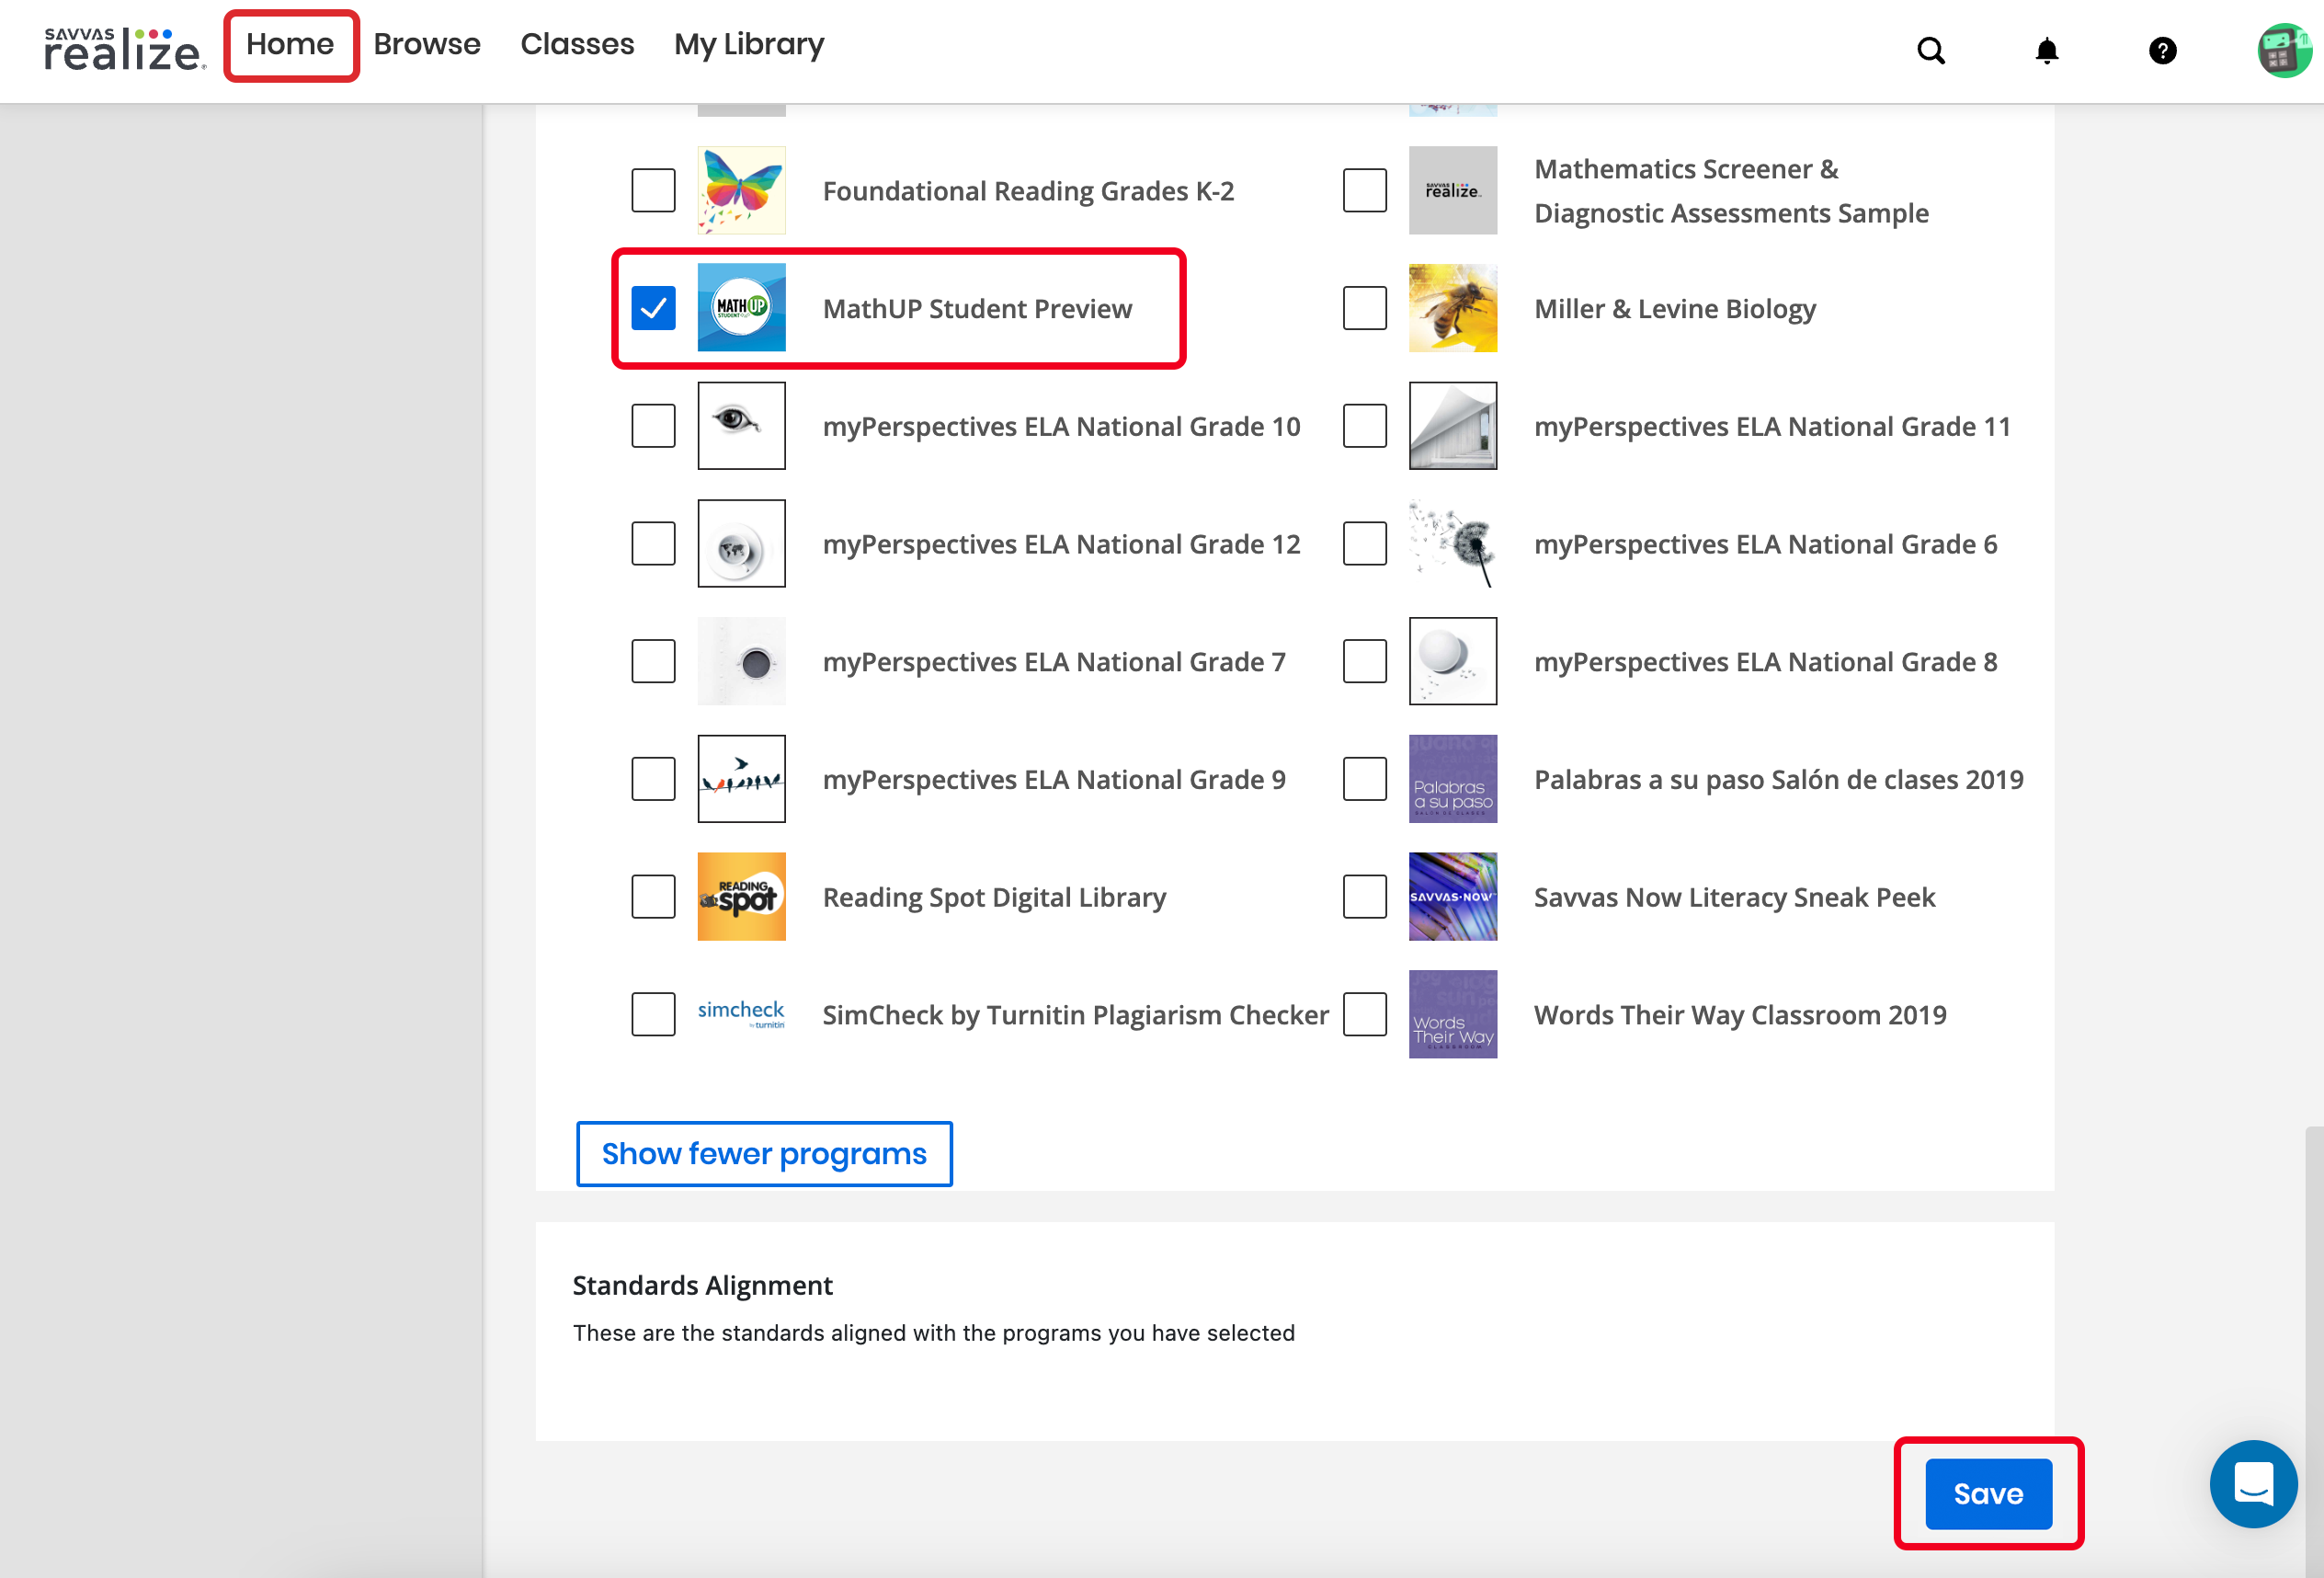Click the Foundational Reading Grades K-2 label

1028,191
